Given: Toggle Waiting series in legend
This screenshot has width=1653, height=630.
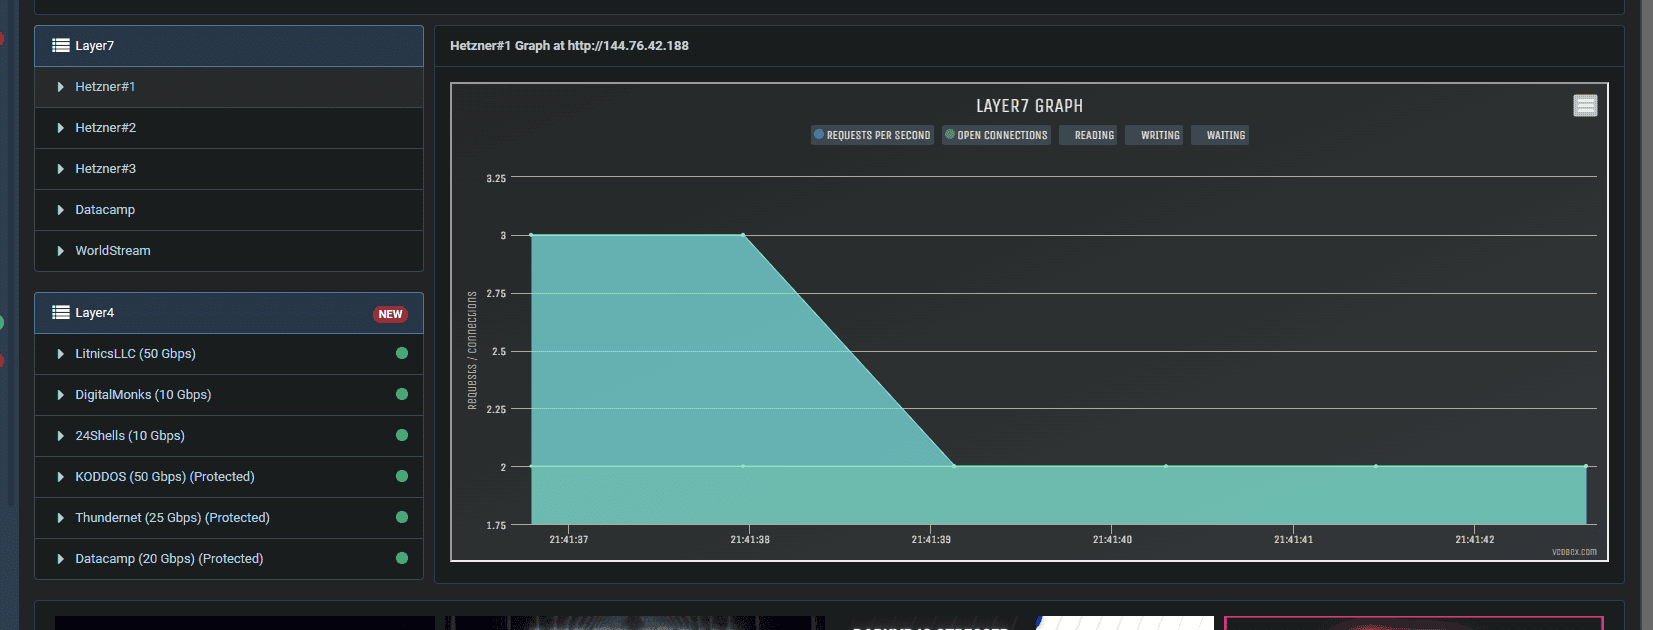Looking at the screenshot, I should pyautogui.click(x=1220, y=135).
